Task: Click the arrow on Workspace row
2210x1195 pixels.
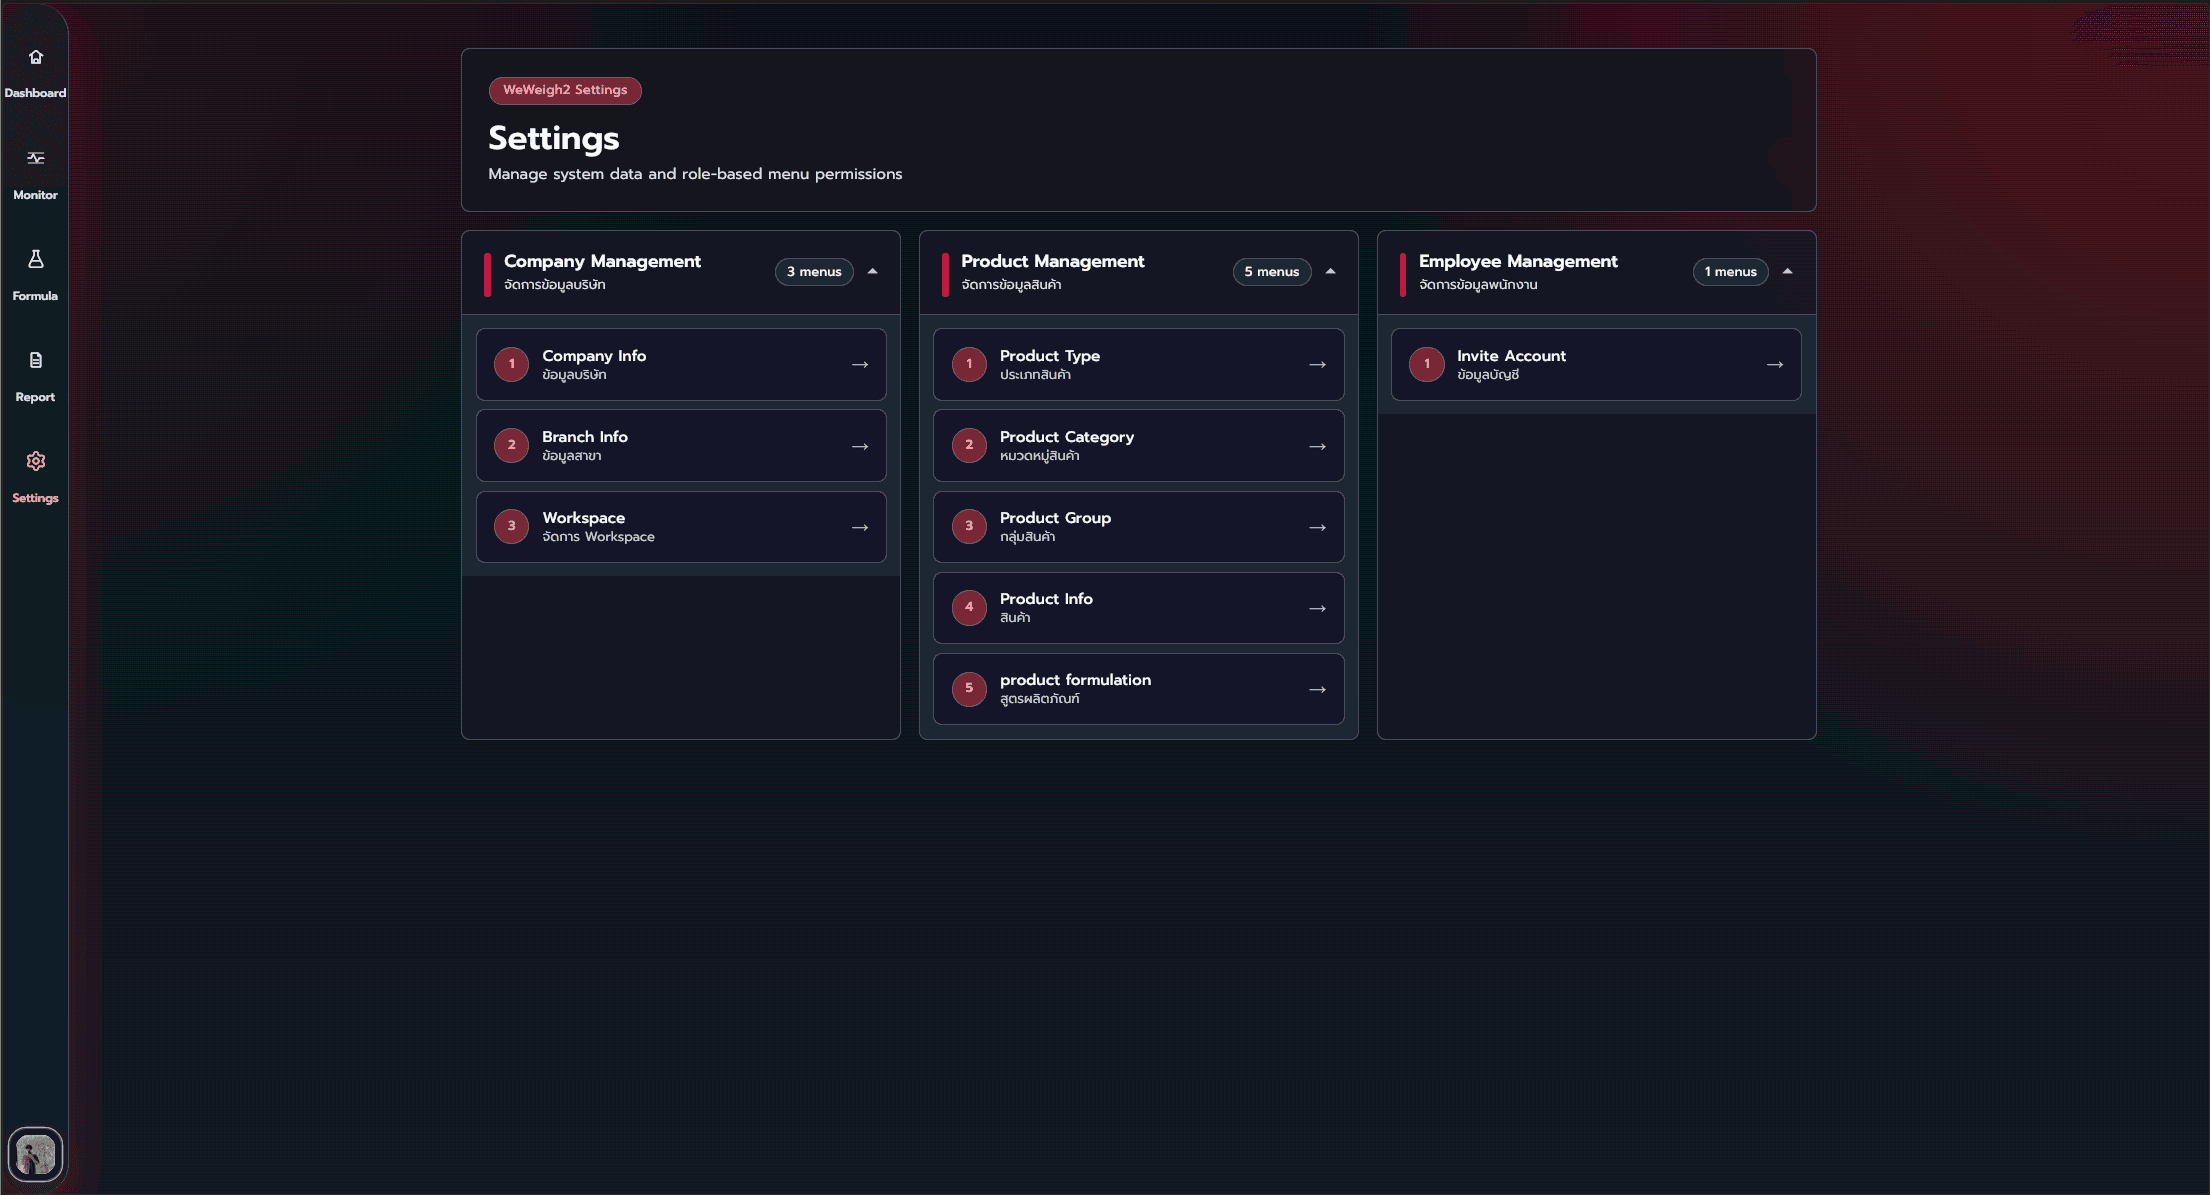Action: pos(860,528)
